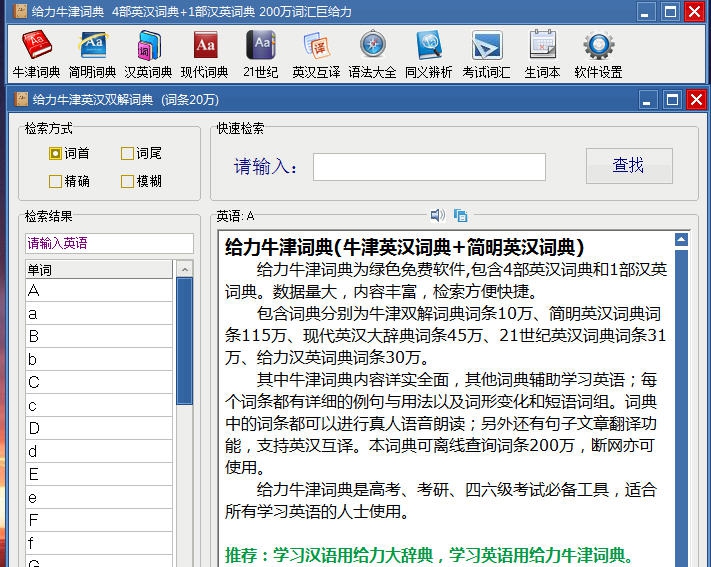Select the 模糊 search mode
The height and width of the screenshot is (567, 711).
tap(141, 181)
